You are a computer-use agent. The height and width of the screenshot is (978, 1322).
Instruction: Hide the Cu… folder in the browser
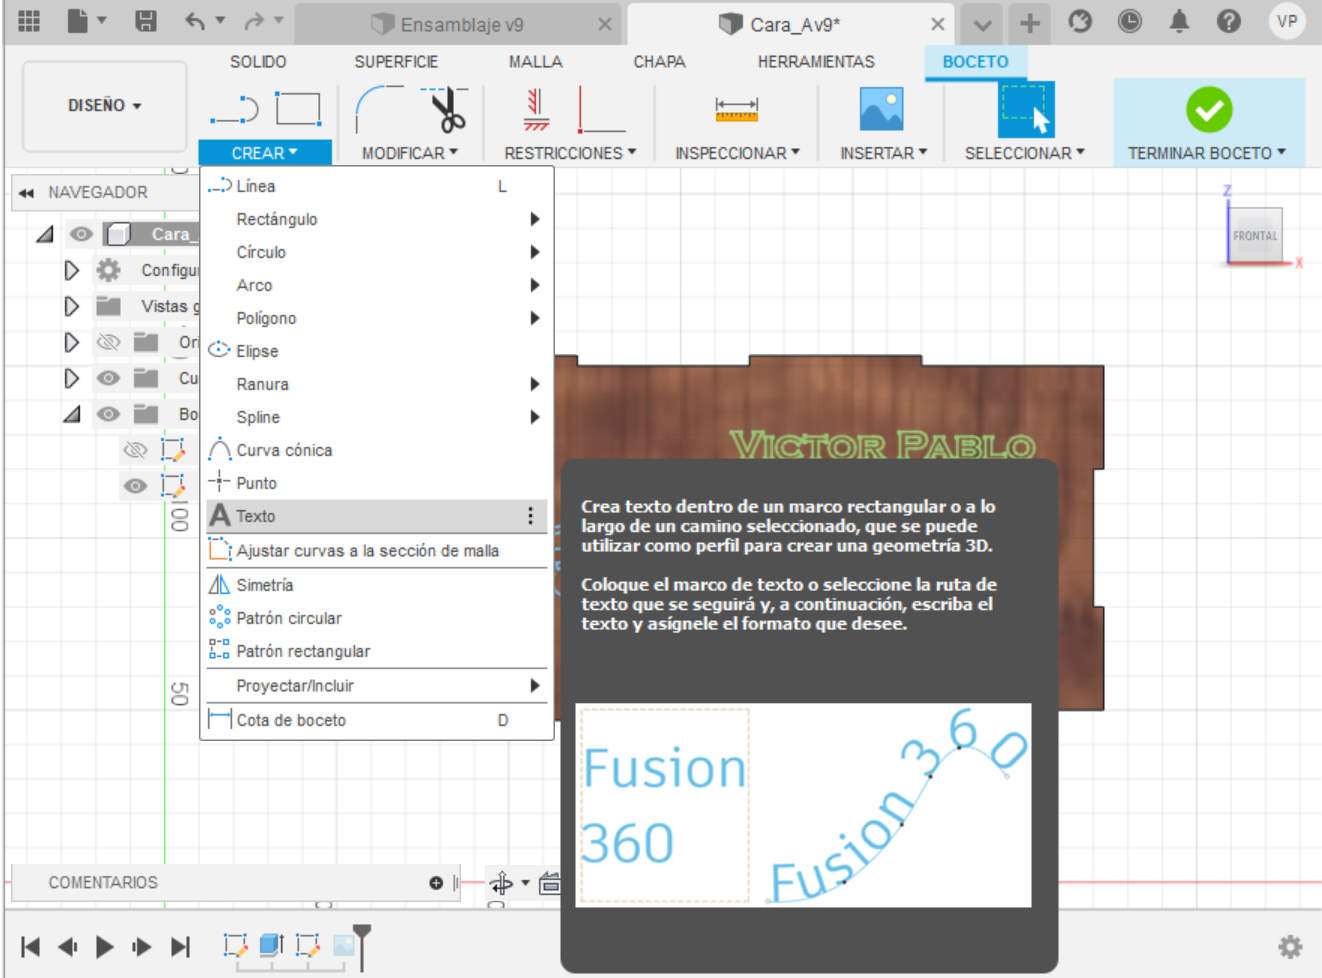coord(108,378)
